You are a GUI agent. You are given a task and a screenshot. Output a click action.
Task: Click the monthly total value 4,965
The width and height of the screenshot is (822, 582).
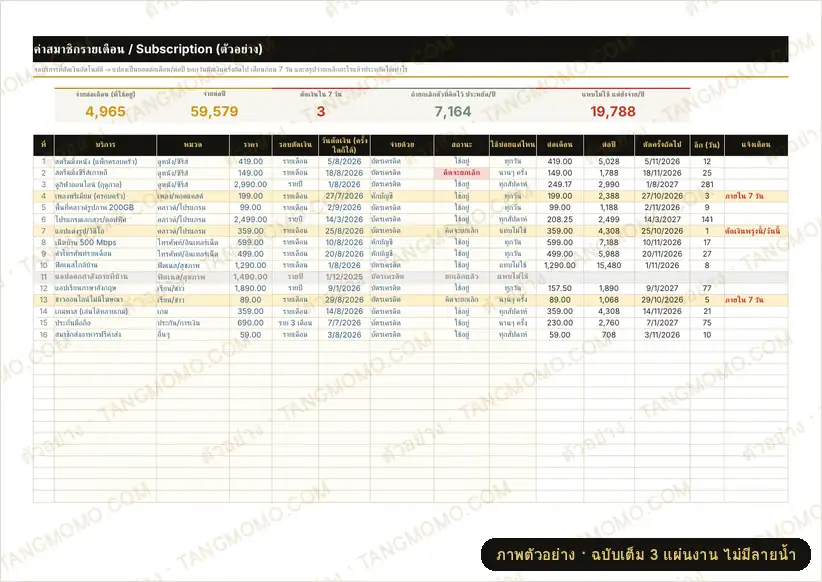coord(105,111)
